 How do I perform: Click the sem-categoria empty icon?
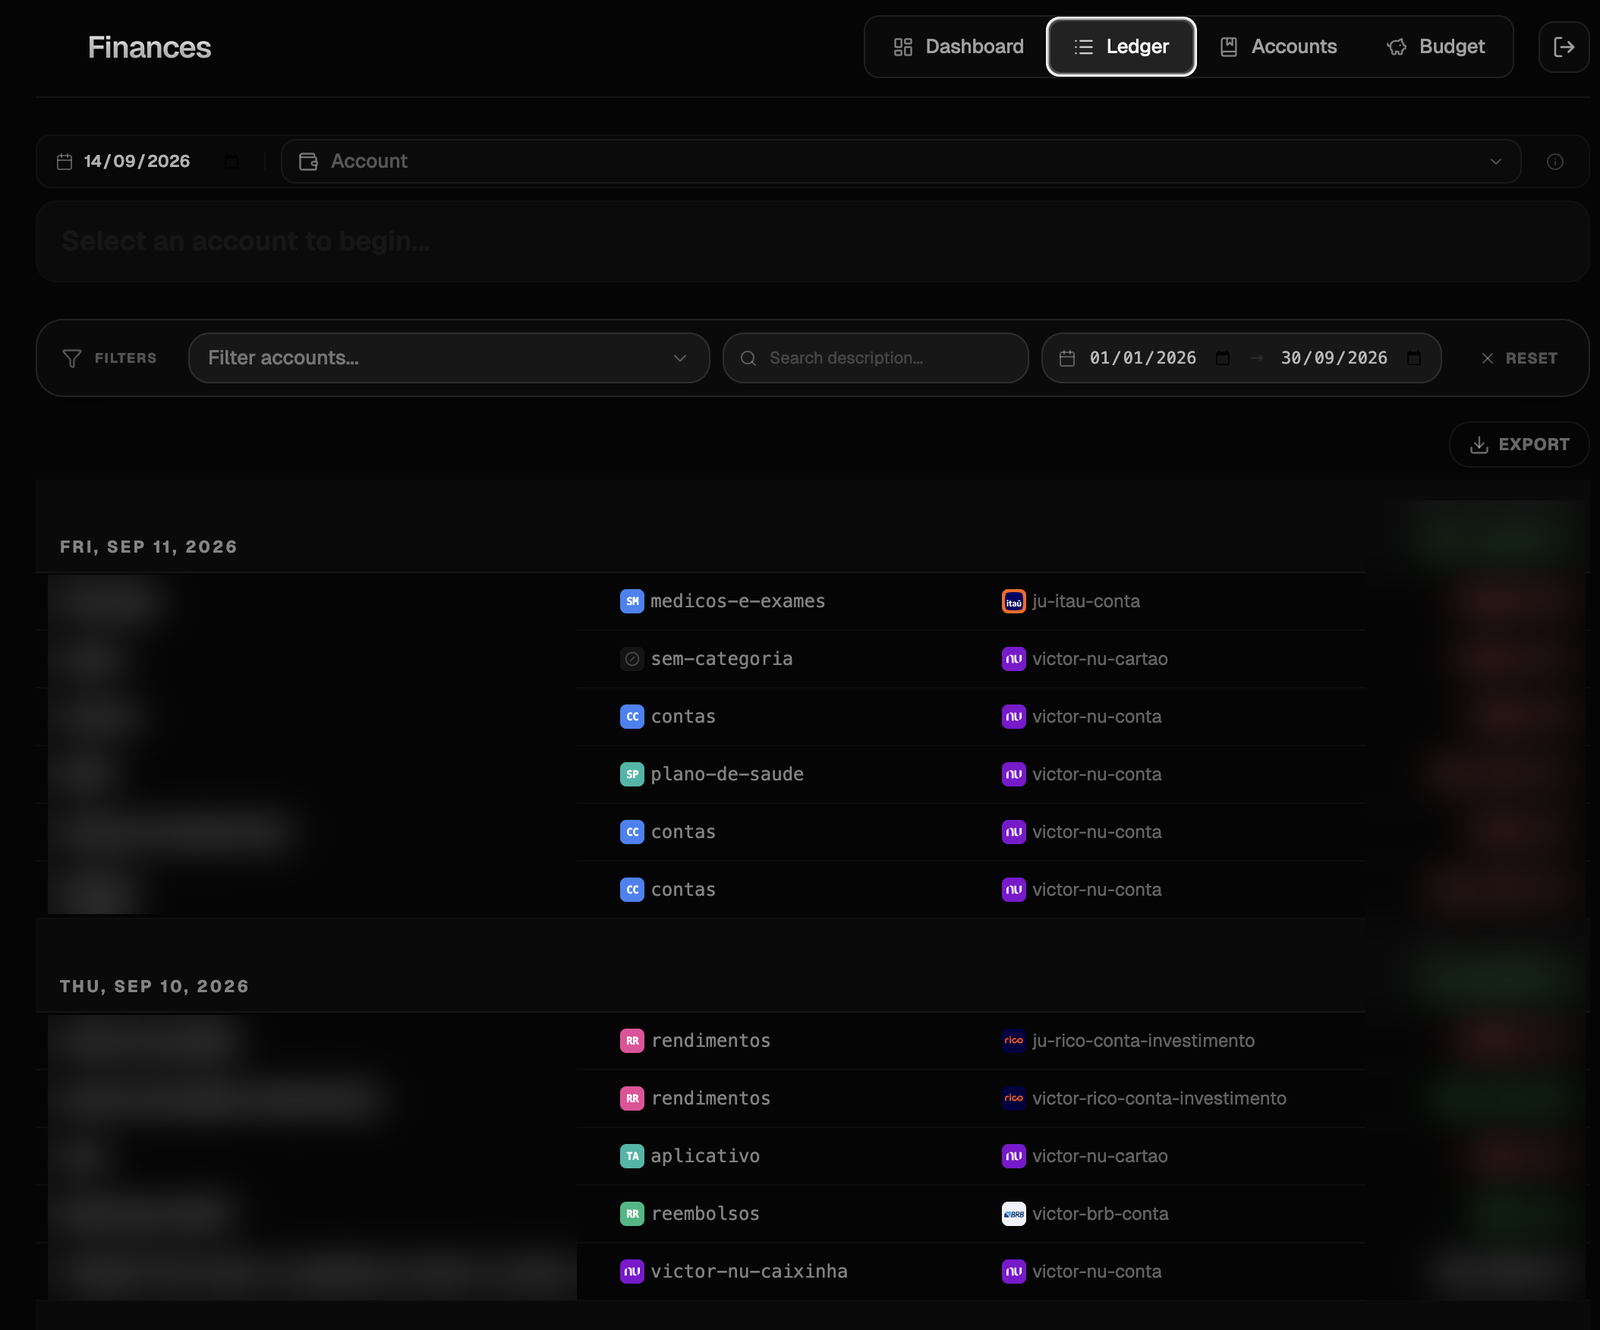point(632,659)
